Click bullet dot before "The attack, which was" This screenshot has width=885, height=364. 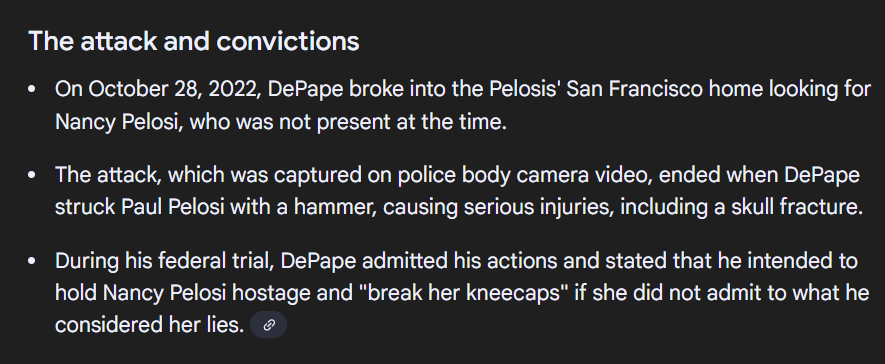click(32, 175)
